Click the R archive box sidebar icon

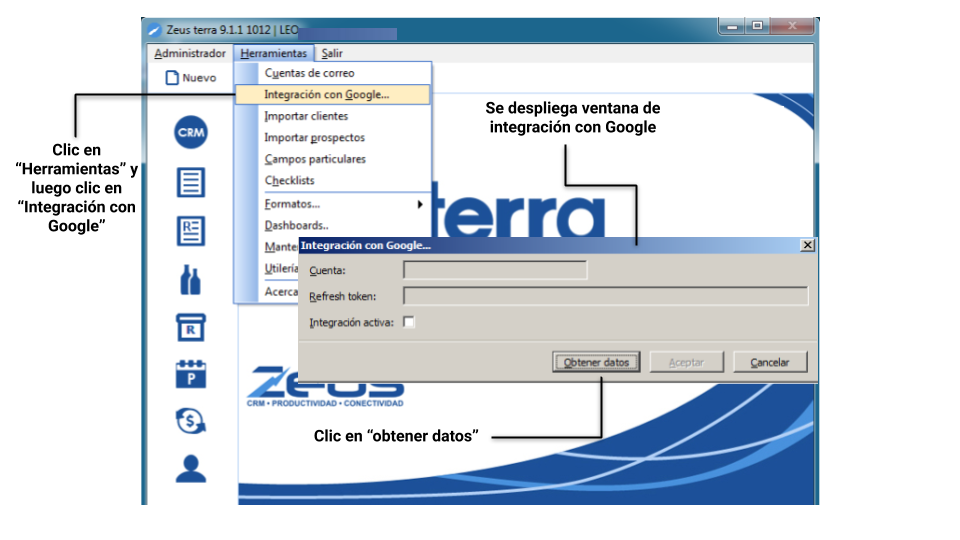point(191,328)
